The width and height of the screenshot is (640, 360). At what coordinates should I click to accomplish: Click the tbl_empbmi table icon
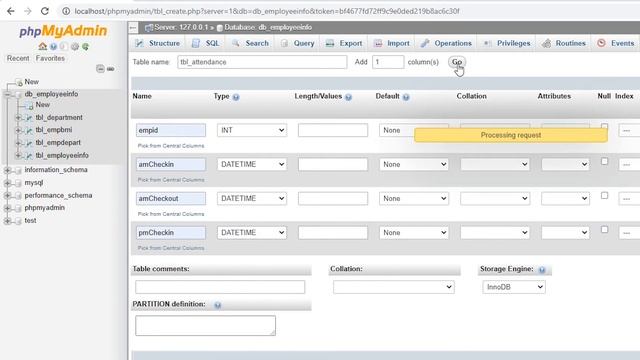point(29,130)
